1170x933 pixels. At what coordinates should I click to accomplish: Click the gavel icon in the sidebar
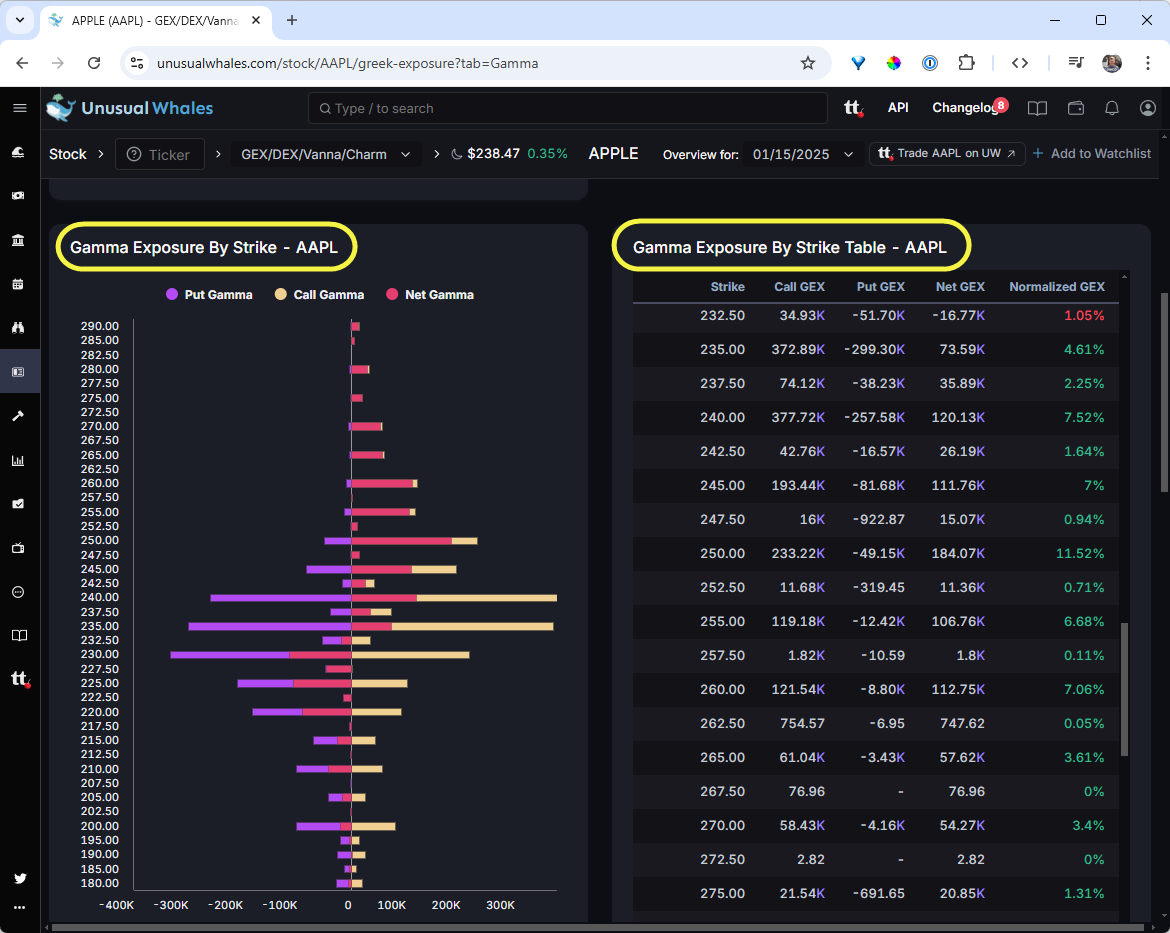click(x=19, y=416)
